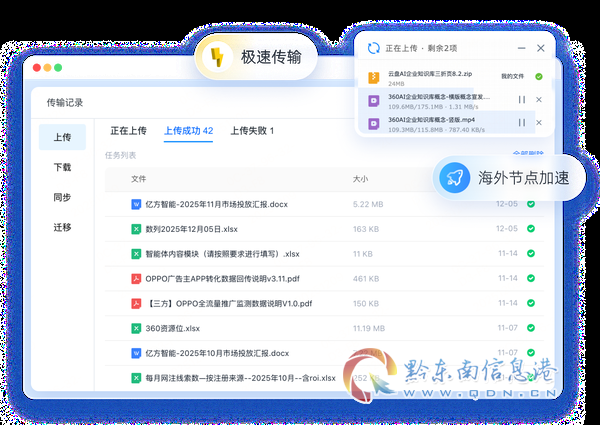Click the zip archive icon for 云盘AI企业知识库三折页8.2.zip
The image size is (600, 425).
374,78
